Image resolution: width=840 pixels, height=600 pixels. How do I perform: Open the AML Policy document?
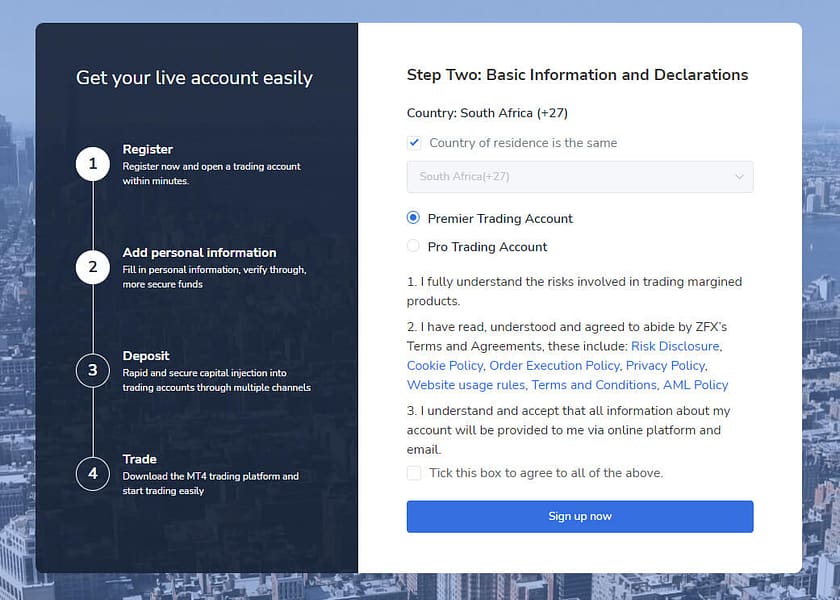point(696,385)
